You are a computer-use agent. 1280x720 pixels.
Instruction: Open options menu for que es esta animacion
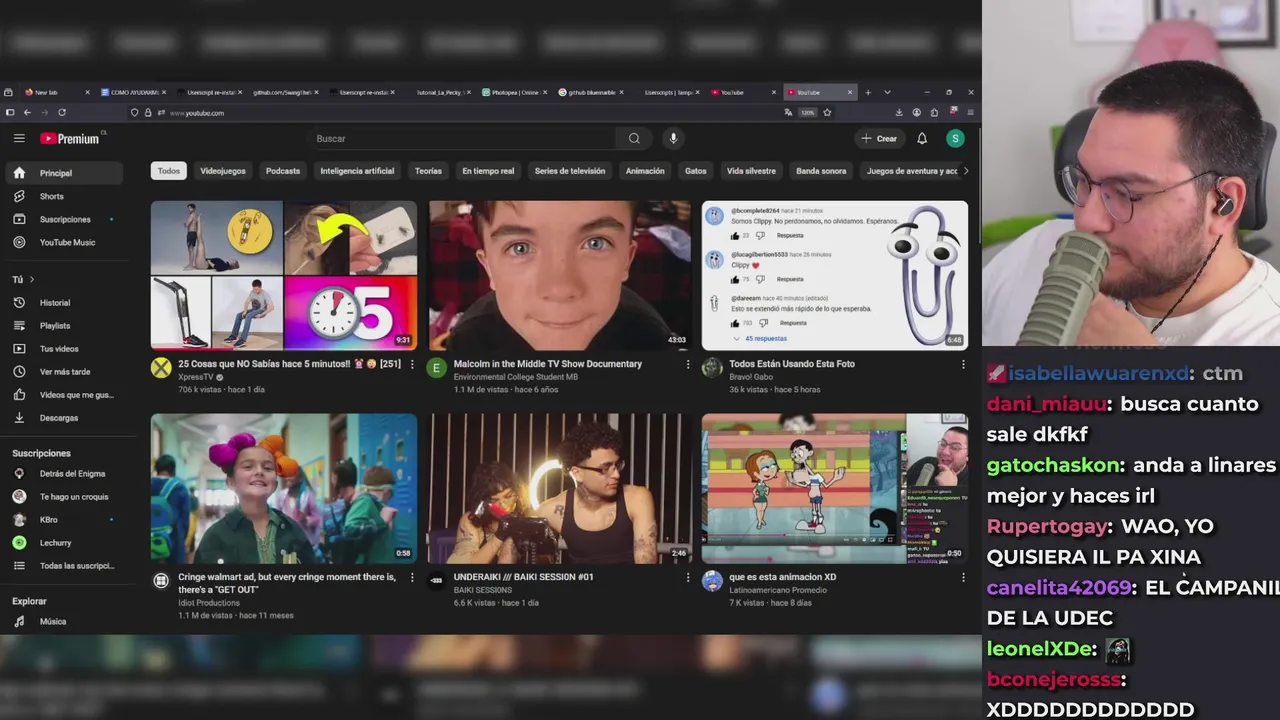click(x=963, y=578)
